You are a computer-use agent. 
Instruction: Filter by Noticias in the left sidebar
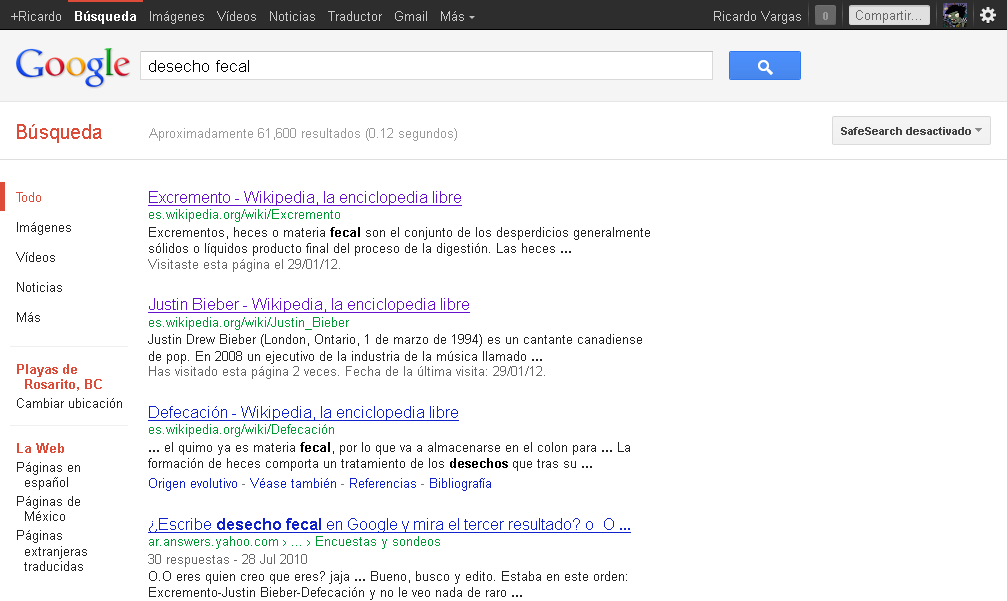pyautogui.click(x=39, y=287)
